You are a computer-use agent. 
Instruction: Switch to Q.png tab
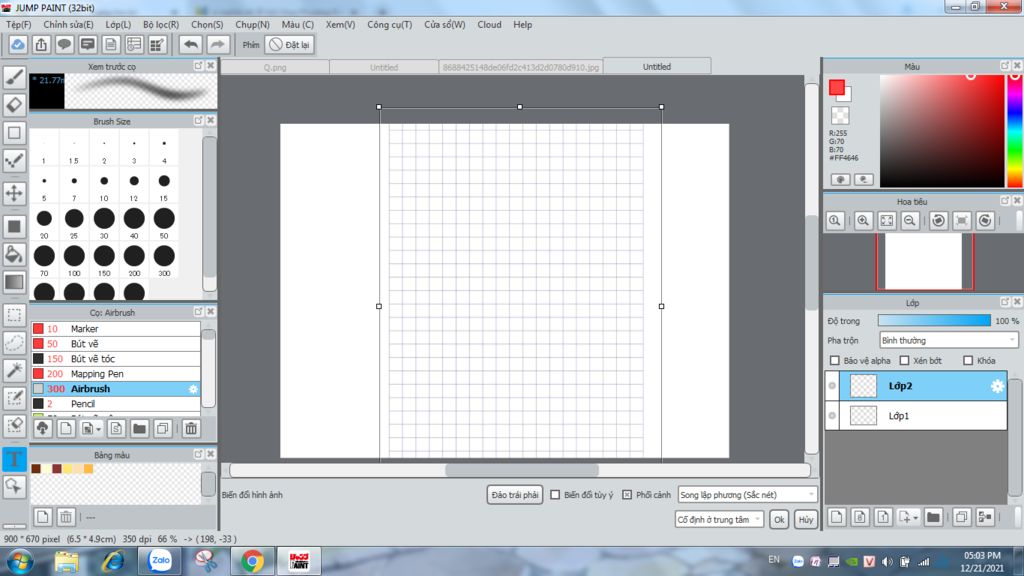[x=275, y=67]
